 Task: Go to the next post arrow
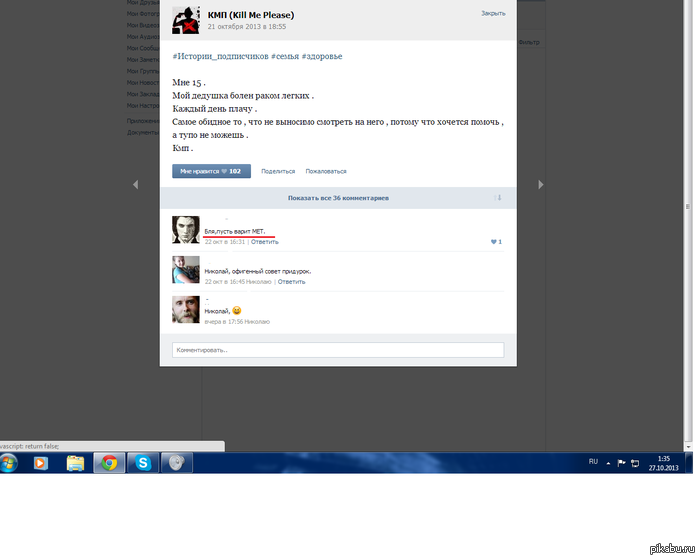(x=541, y=184)
